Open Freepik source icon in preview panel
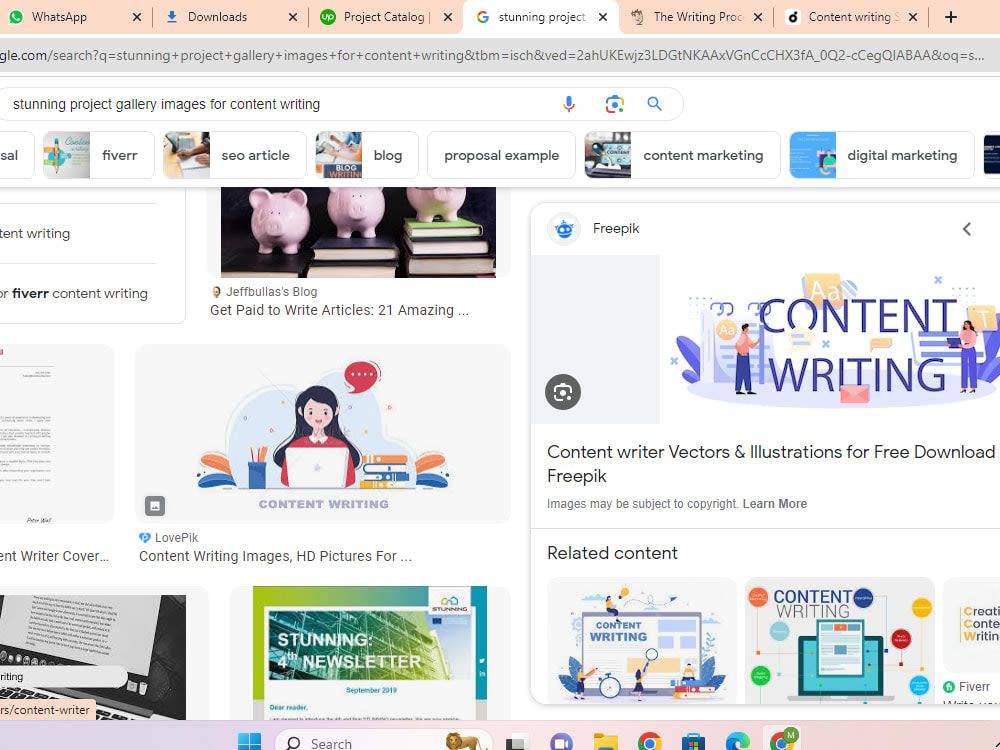The image size is (1000, 750). 564,229
